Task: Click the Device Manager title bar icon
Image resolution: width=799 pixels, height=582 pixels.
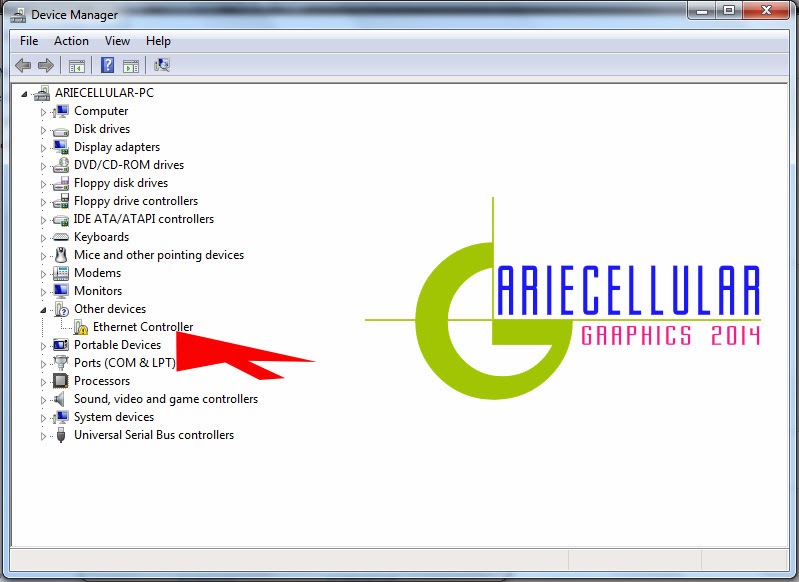Action: (x=18, y=15)
